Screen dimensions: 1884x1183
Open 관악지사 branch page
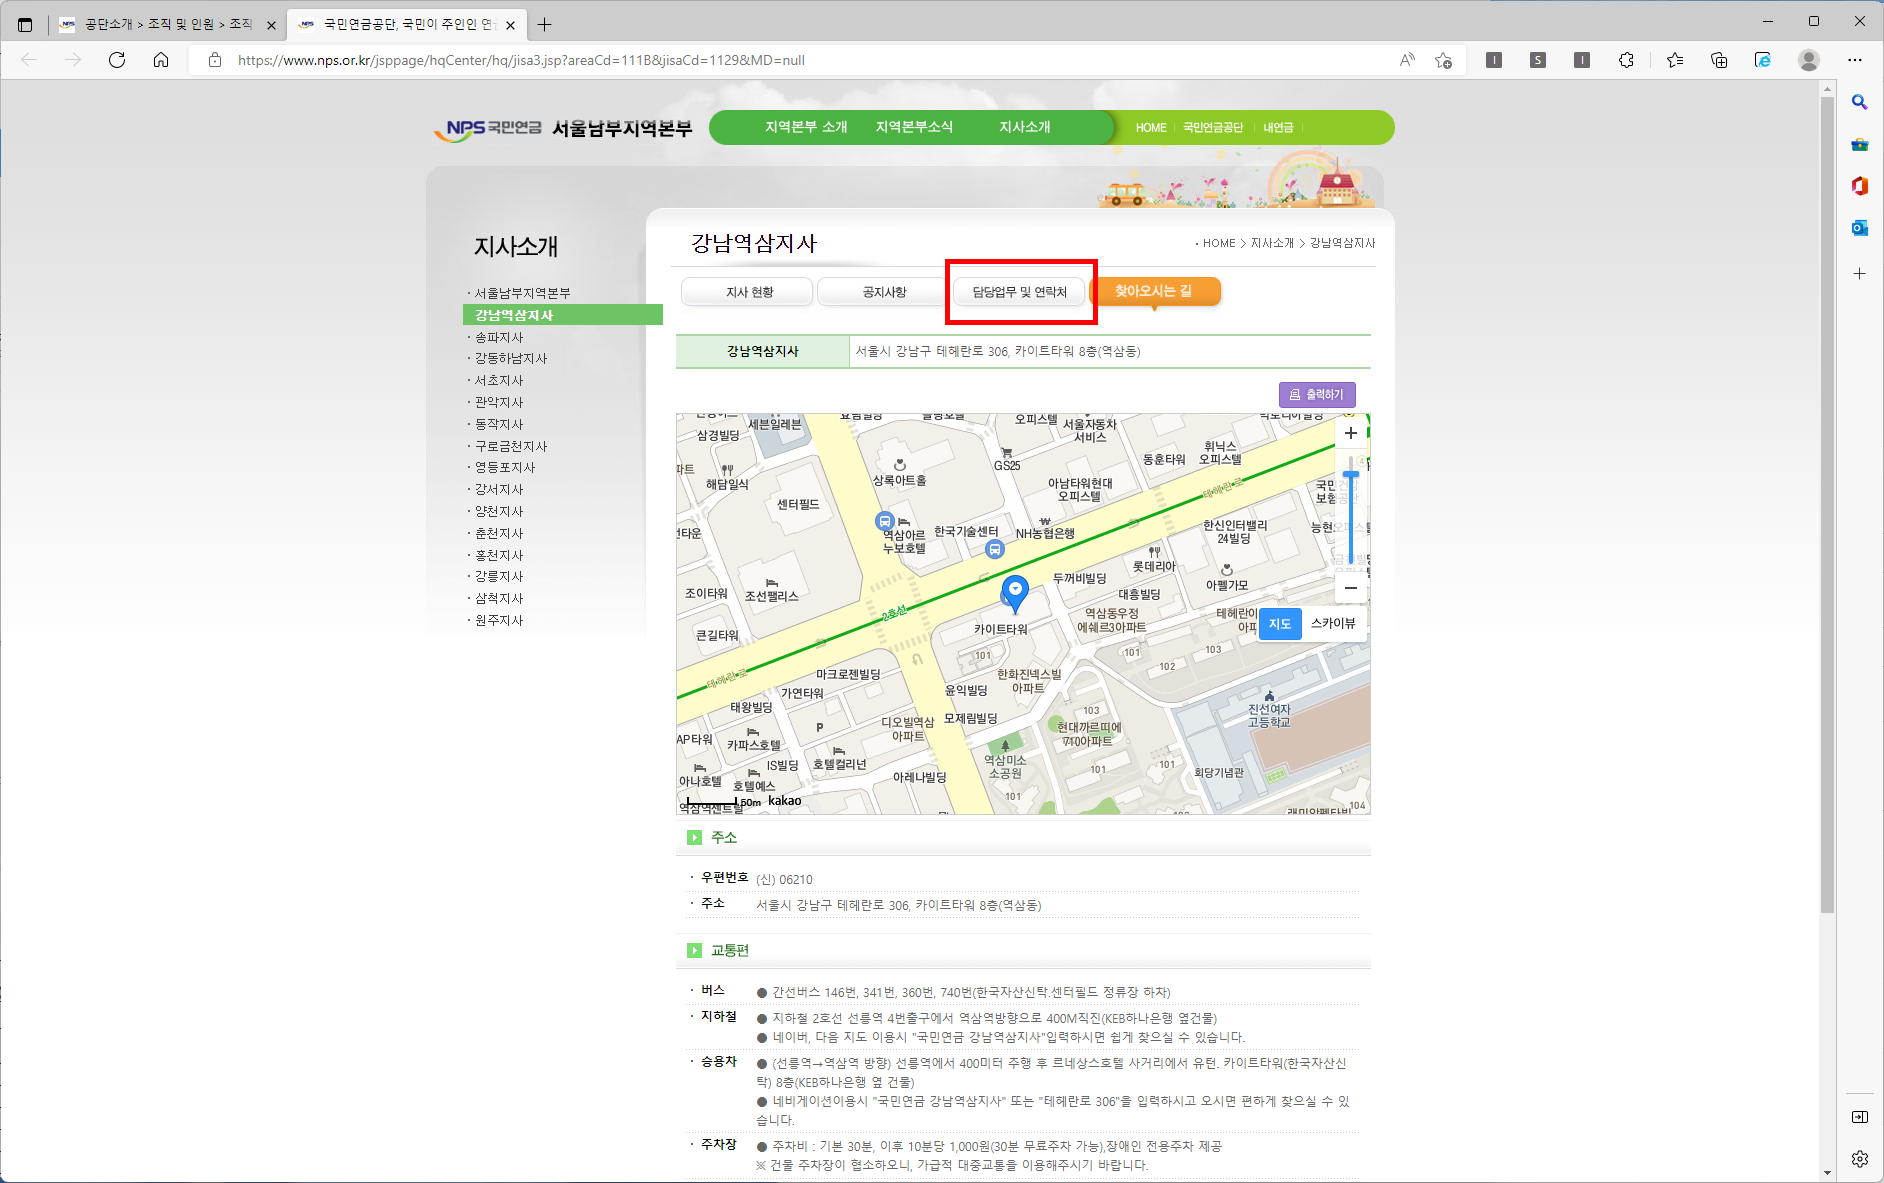coord(499,402)
